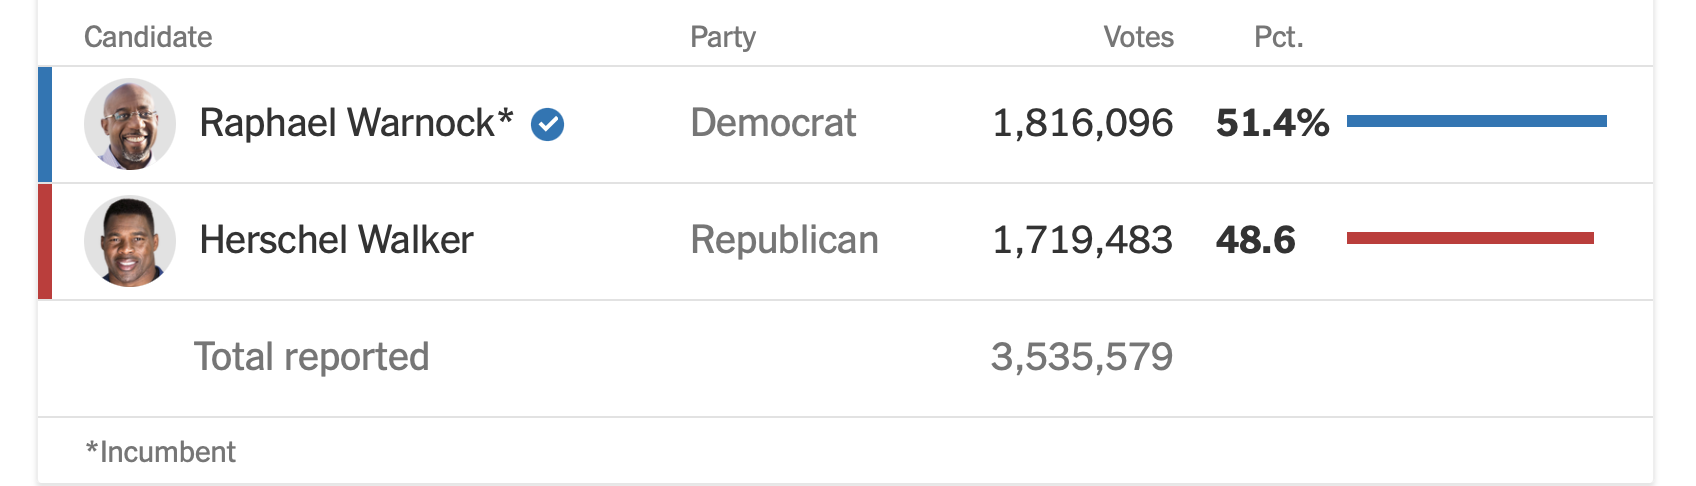Click the Candidate column header
Screen dimensions: 1696x486
tap(148, 37)
